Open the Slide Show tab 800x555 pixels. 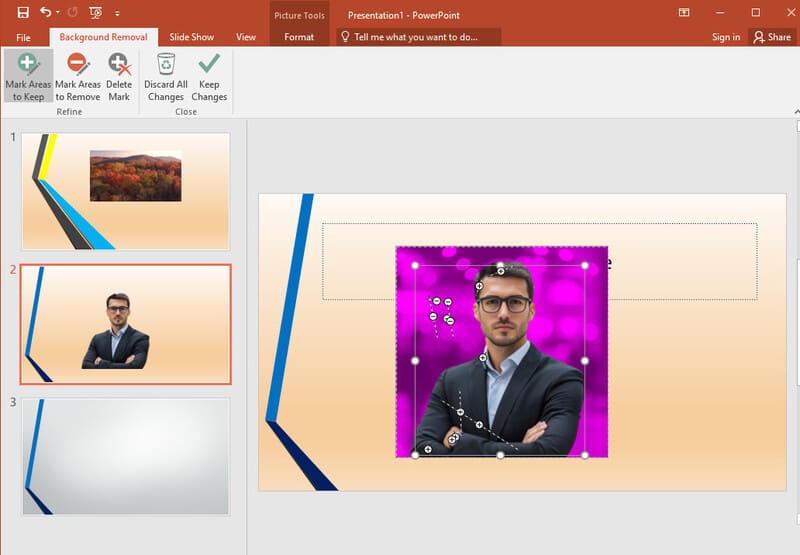(191, 37)
